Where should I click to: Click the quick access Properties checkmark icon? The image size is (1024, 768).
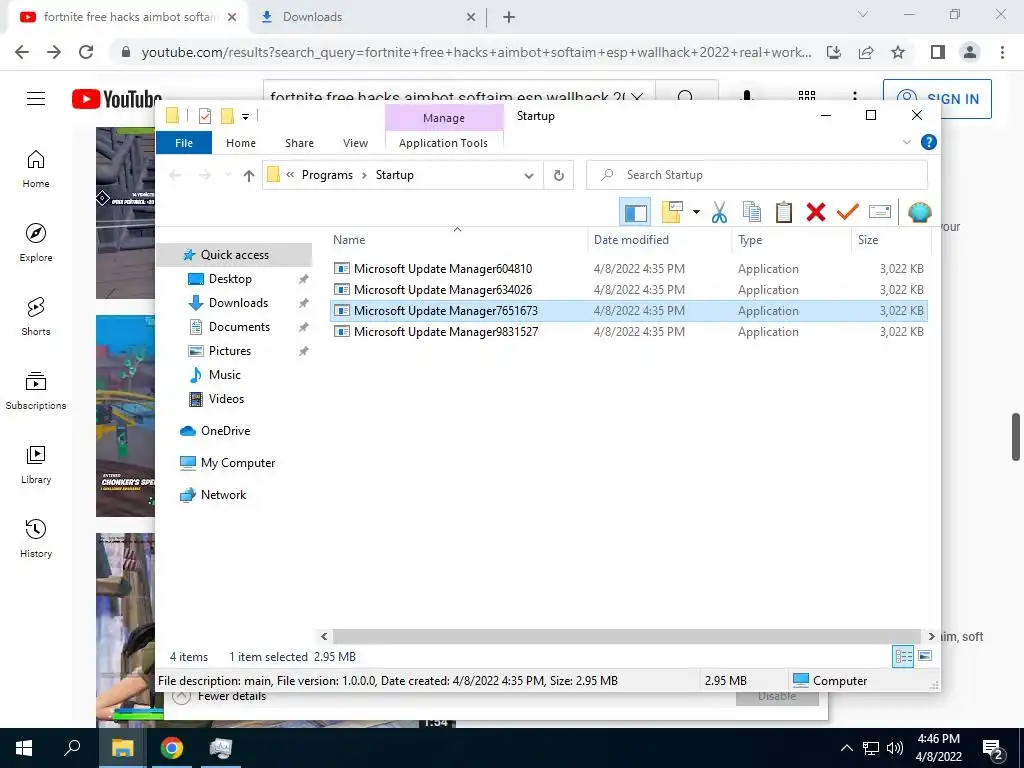204,116
